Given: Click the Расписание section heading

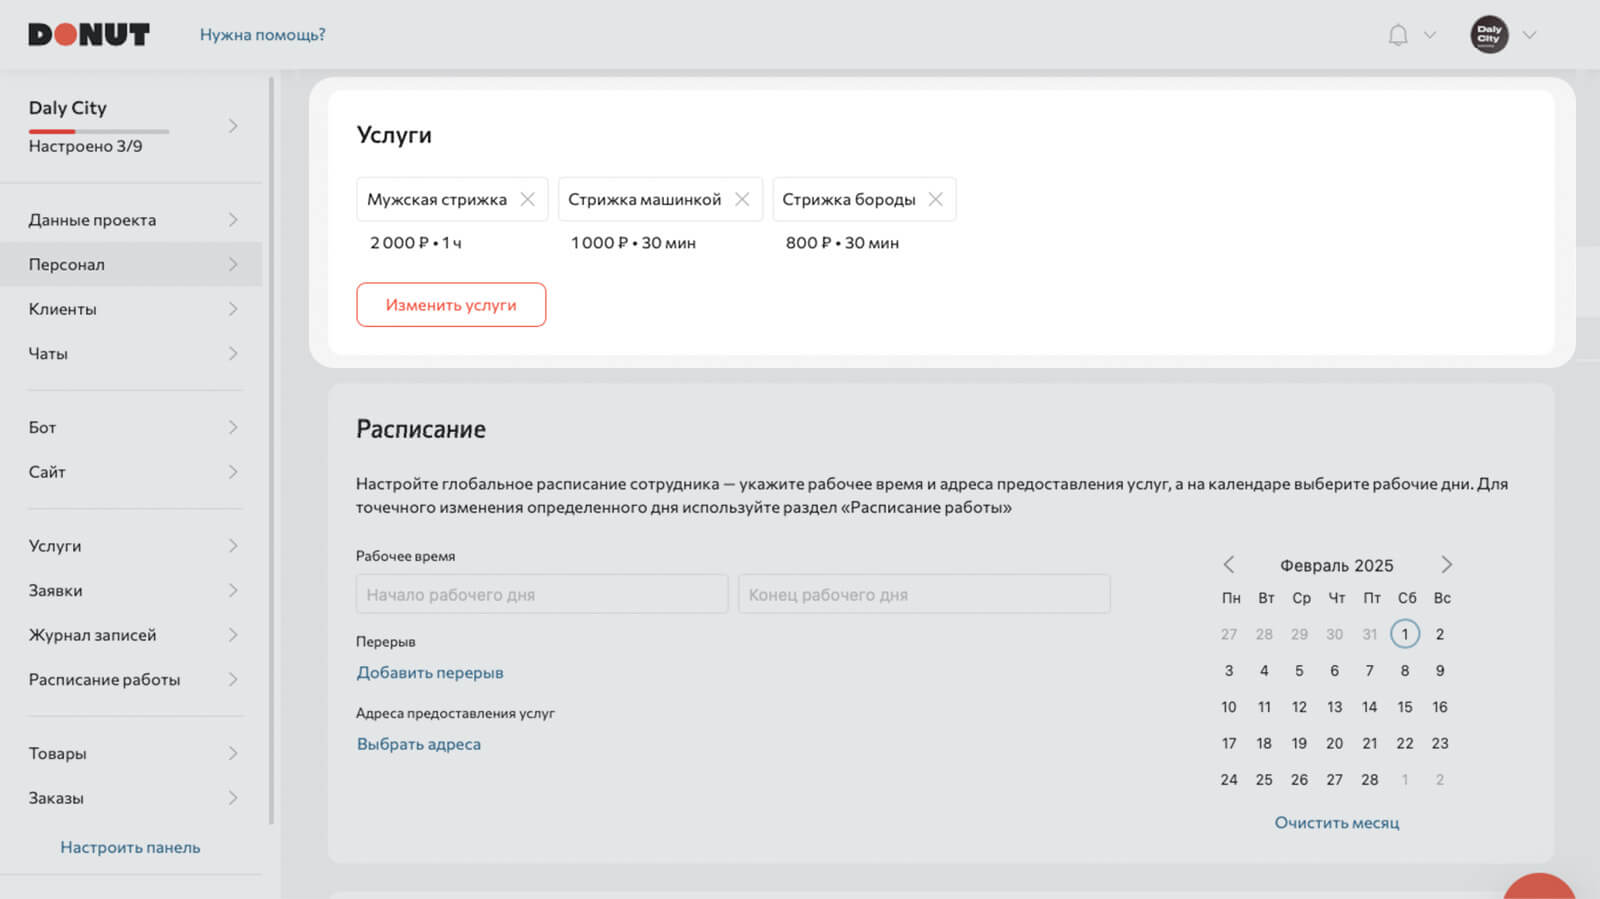Looking at the screenshot, I should (421, 429).
